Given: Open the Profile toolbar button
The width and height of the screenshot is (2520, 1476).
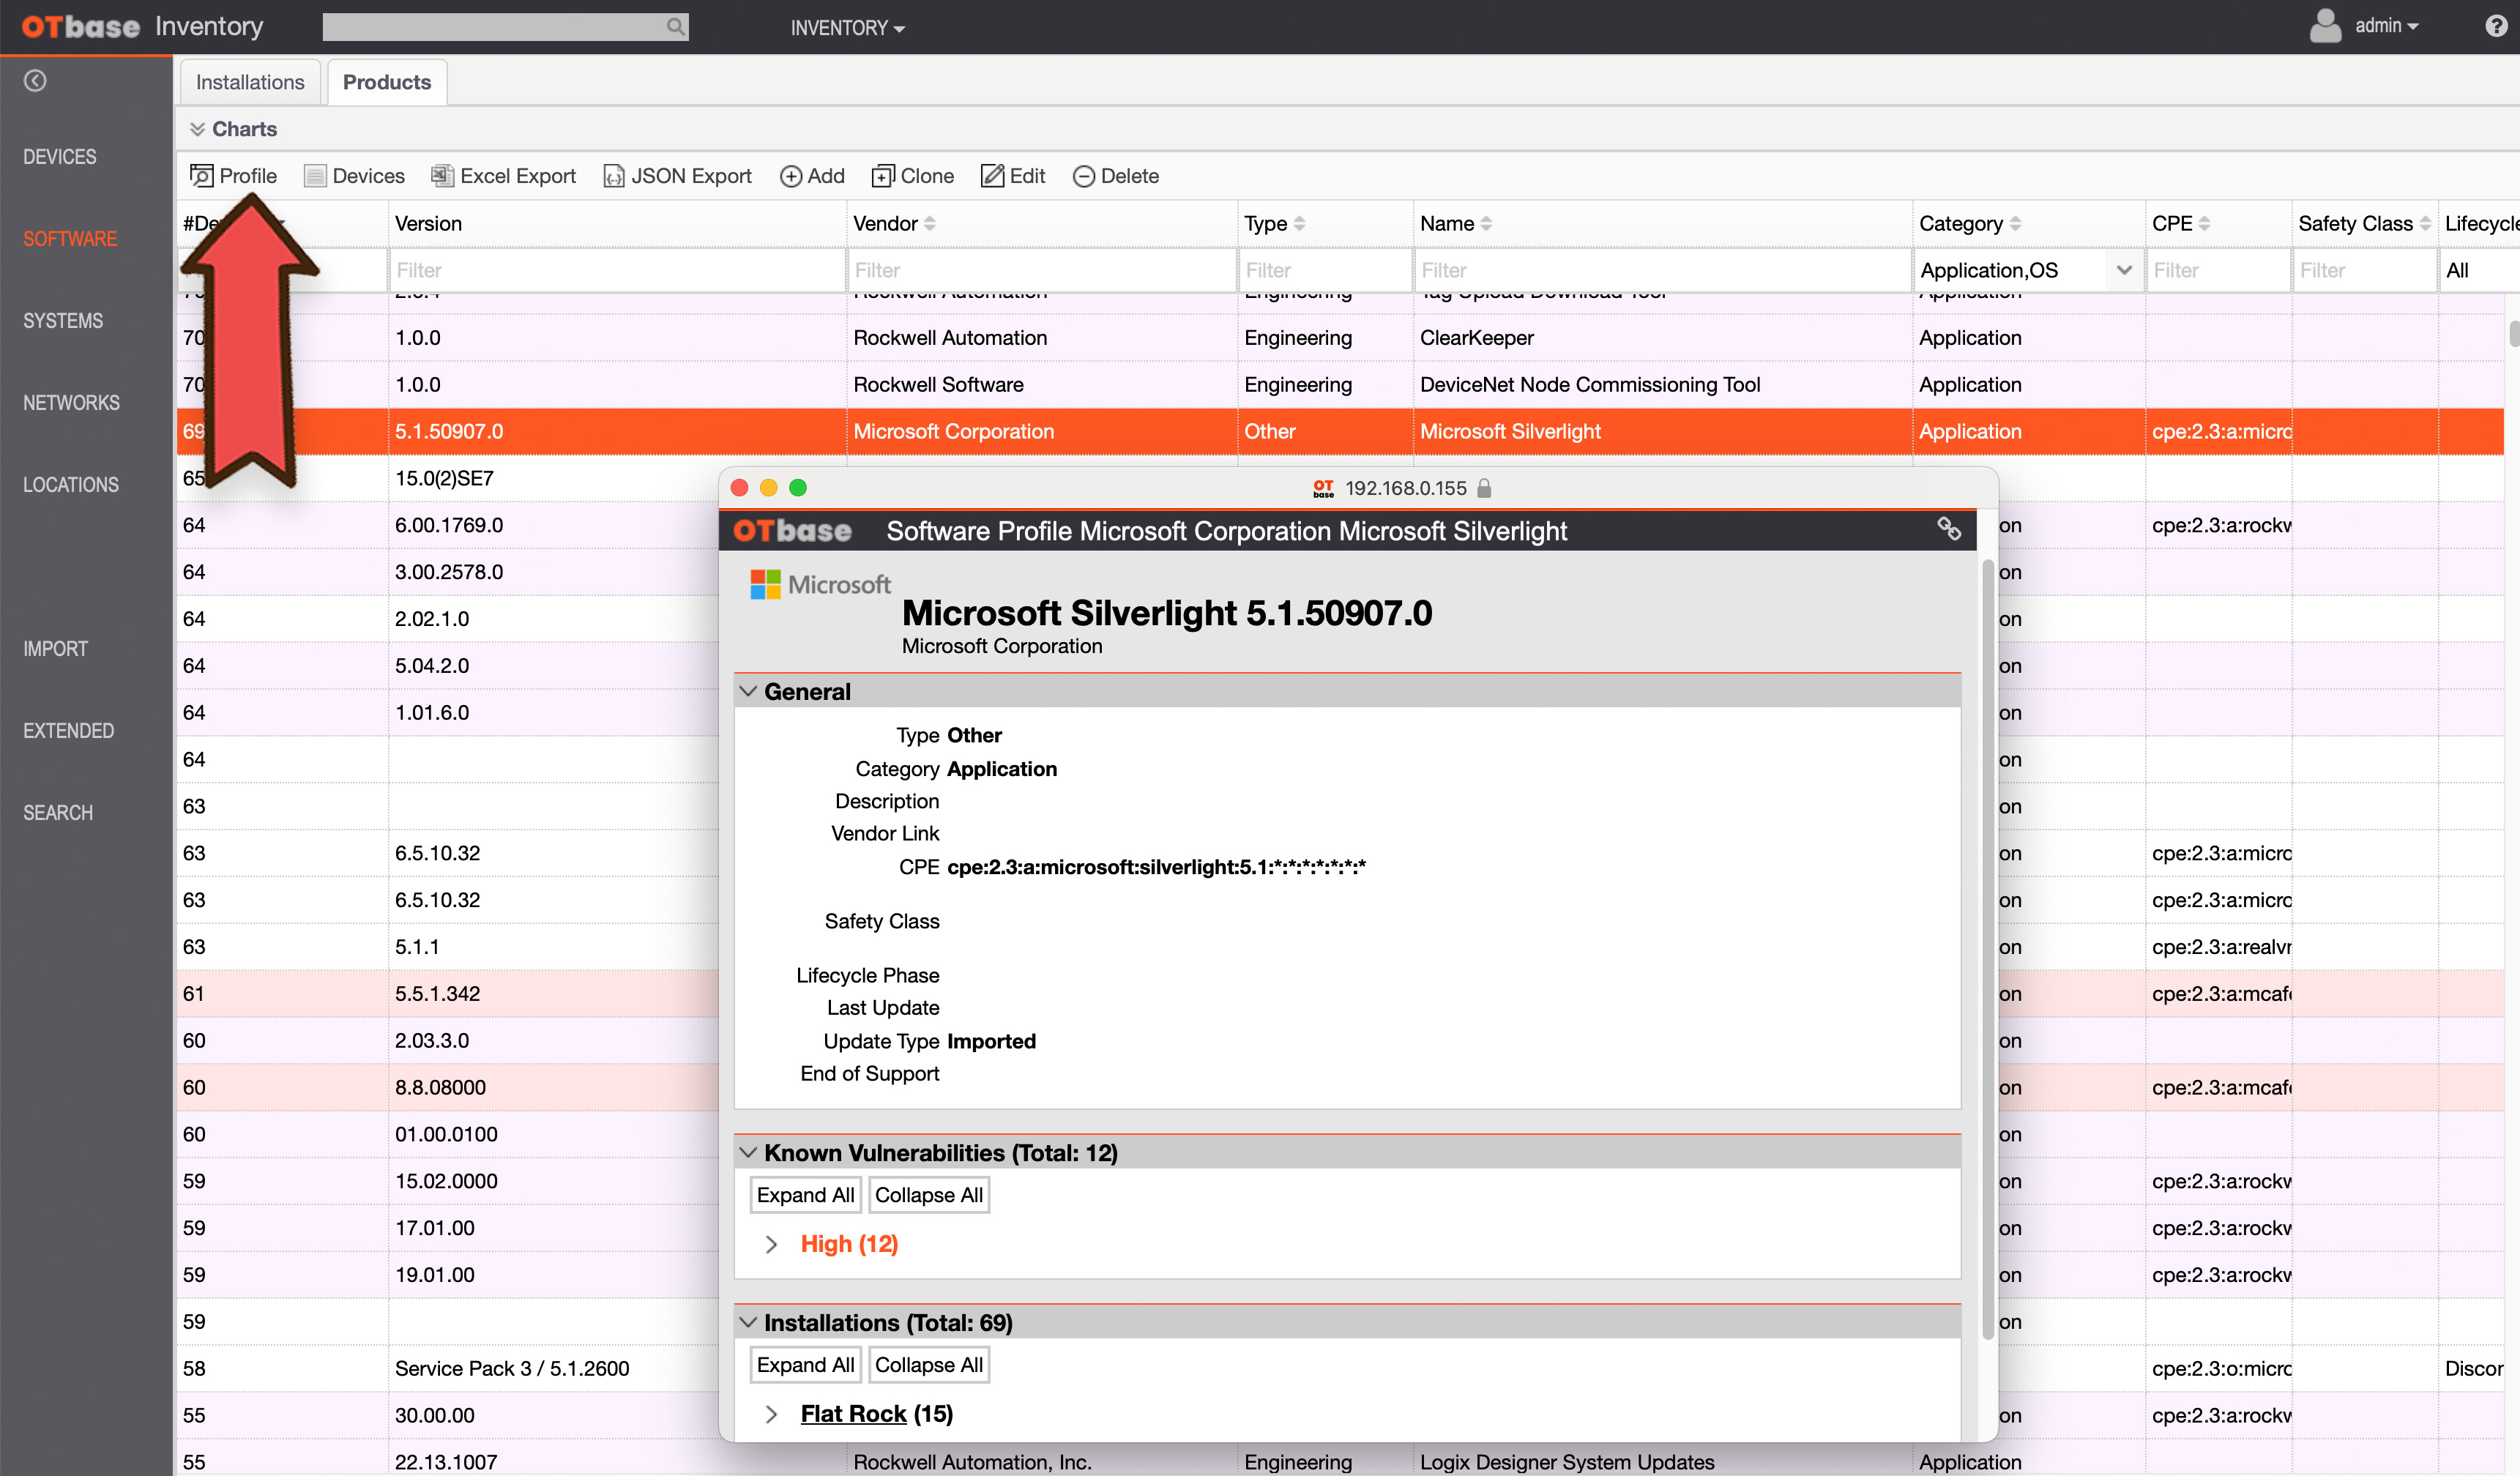Looking at the screenshot, I should (233, 176).
